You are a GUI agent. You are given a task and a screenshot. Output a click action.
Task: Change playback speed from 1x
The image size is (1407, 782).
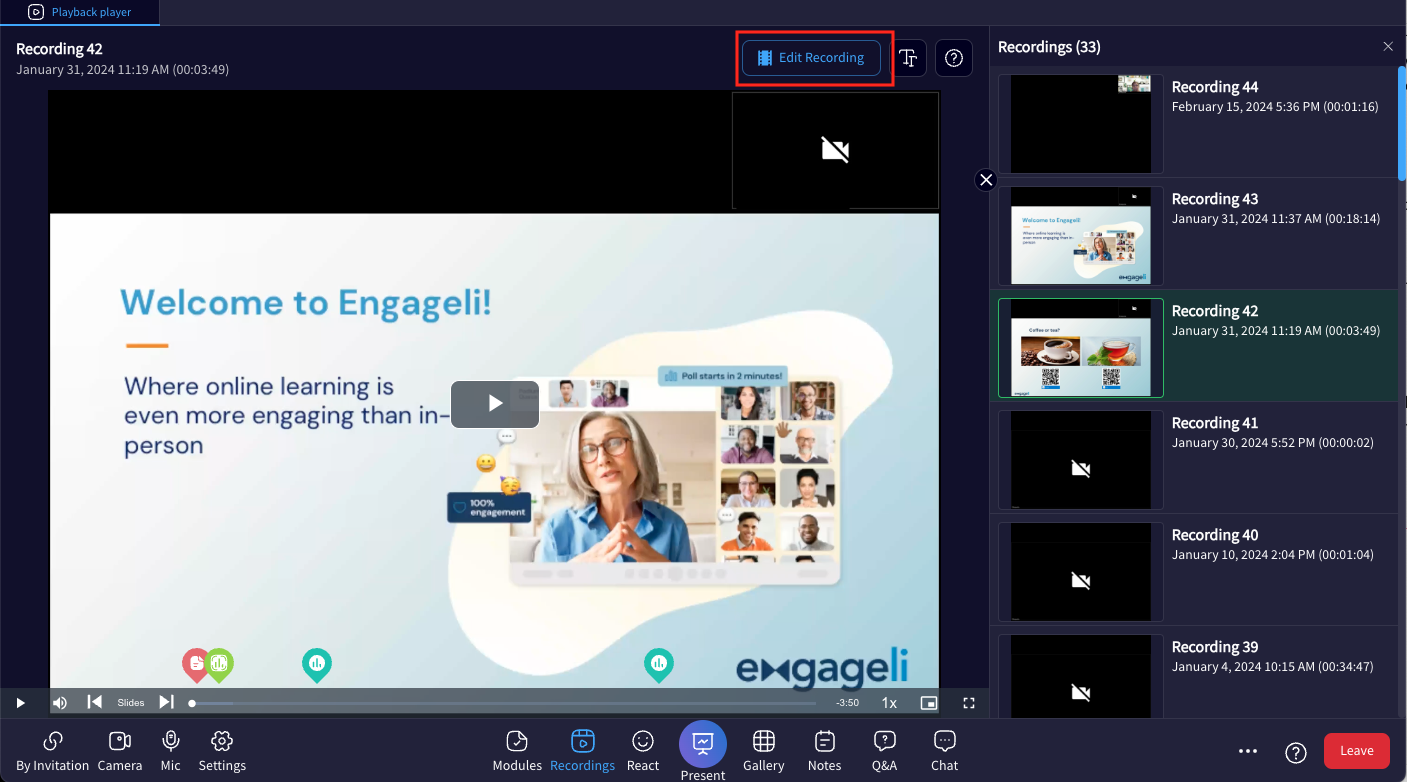click(888, 702)
